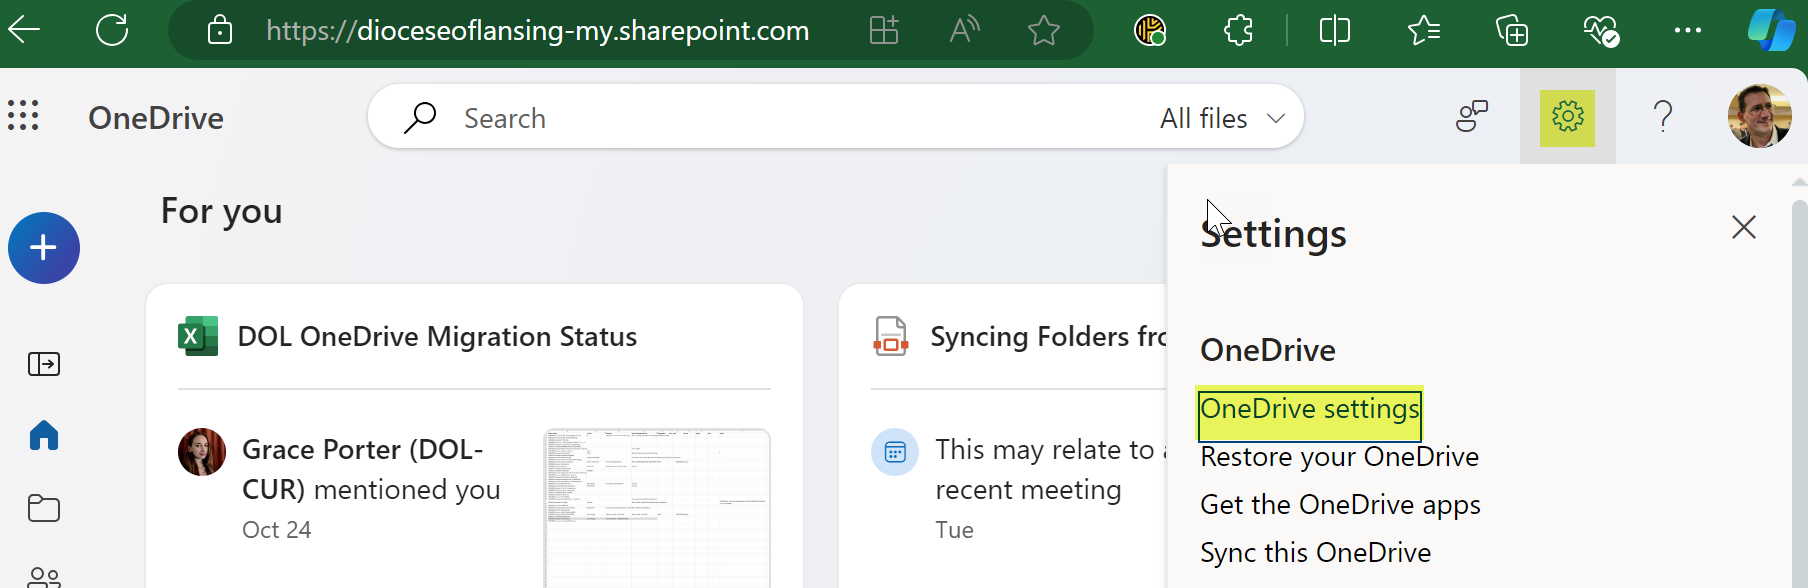Open Shared people icon in sidebar
The image size is (1808, 588).
pos(44,578)
